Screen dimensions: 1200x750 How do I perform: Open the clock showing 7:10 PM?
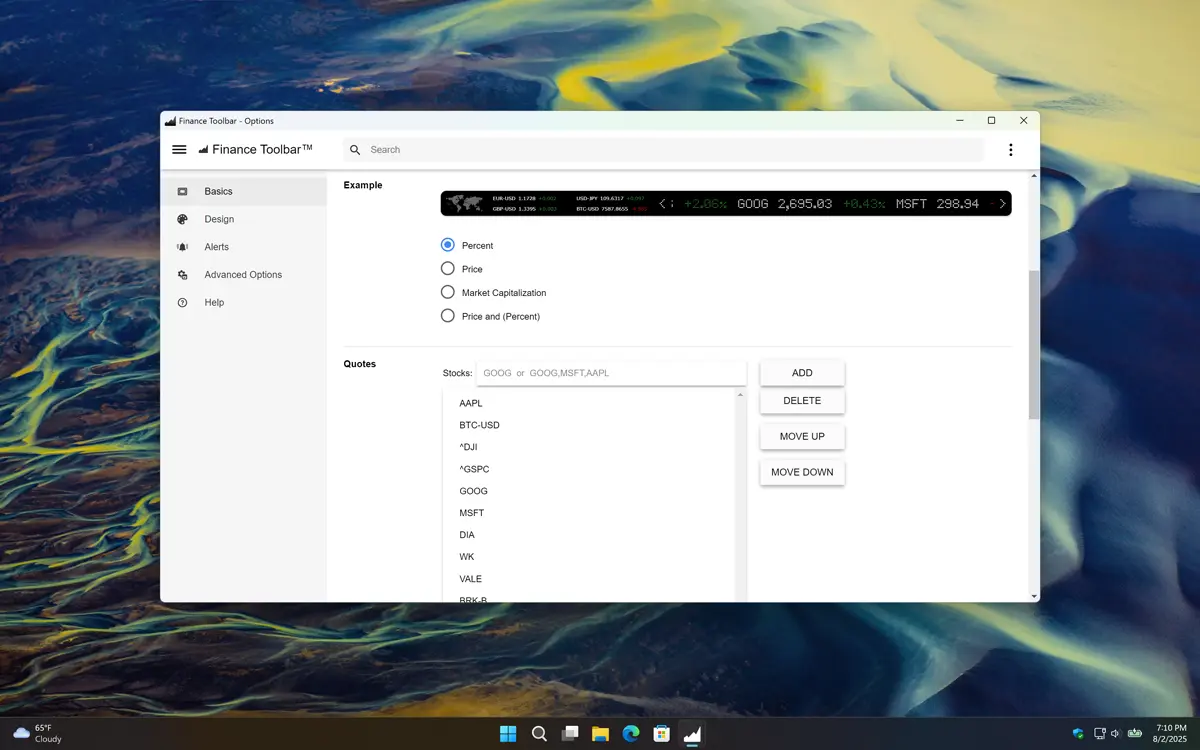coord(1171,733)
